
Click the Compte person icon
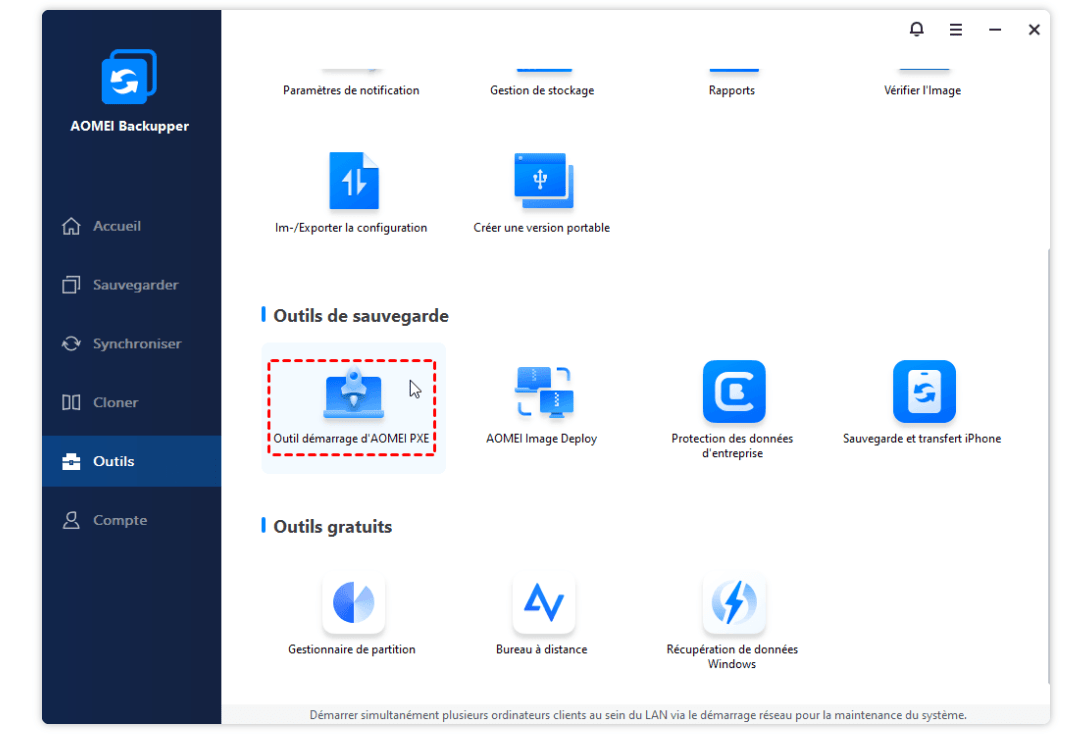[71, 520]
